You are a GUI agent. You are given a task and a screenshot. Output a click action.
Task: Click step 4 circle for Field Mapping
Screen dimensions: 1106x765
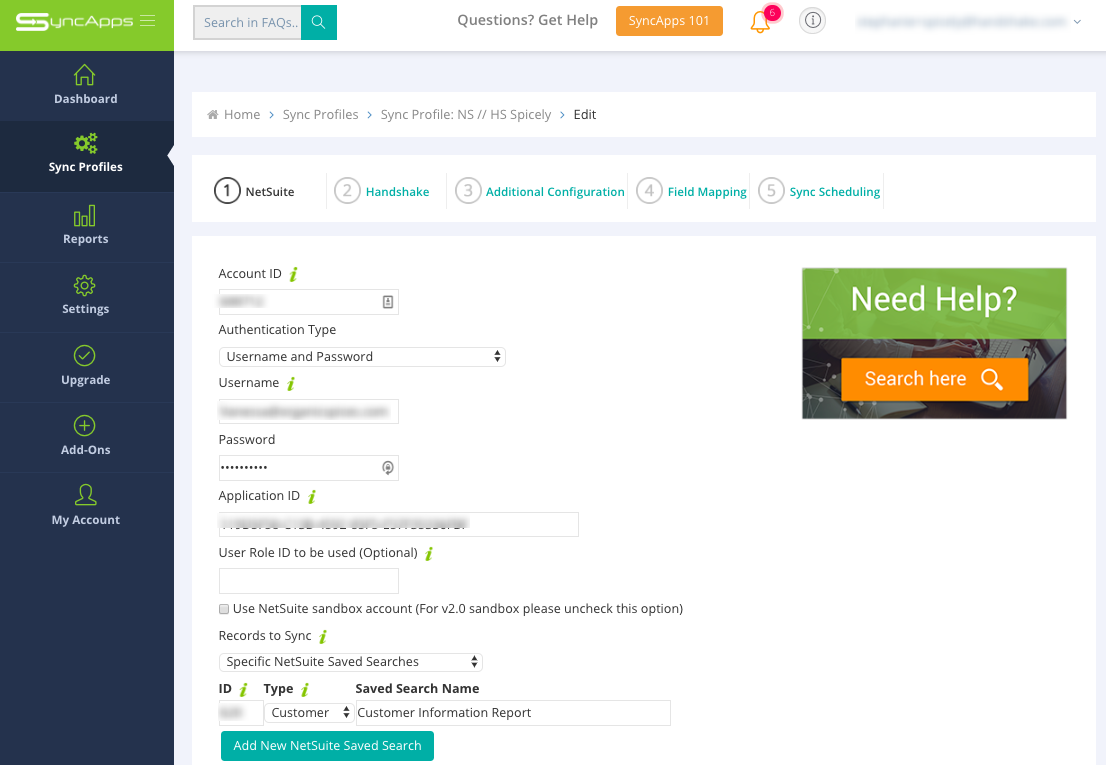pos(649,190)
